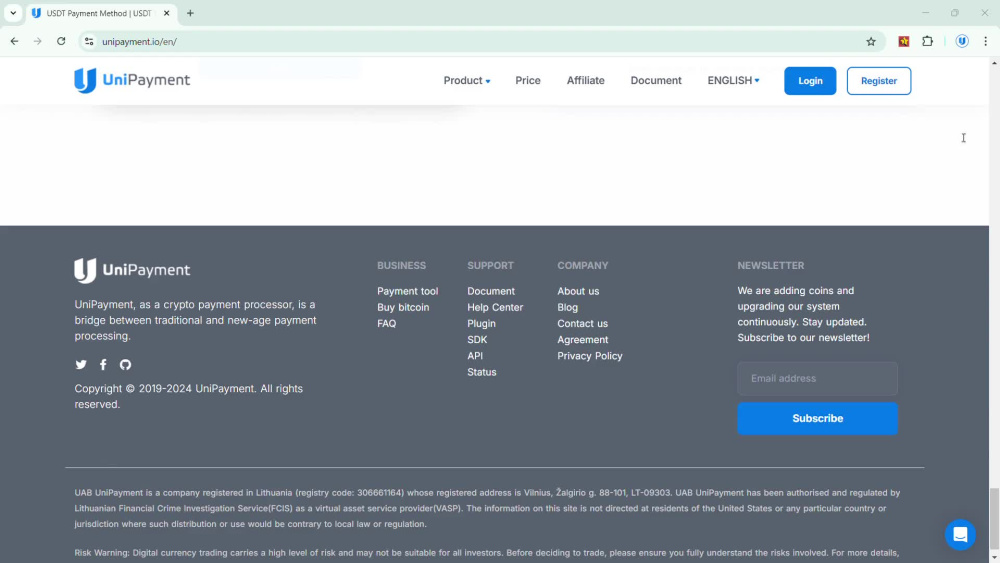Open the FAQ link
1000x563 pixels.
pos(386,323)
